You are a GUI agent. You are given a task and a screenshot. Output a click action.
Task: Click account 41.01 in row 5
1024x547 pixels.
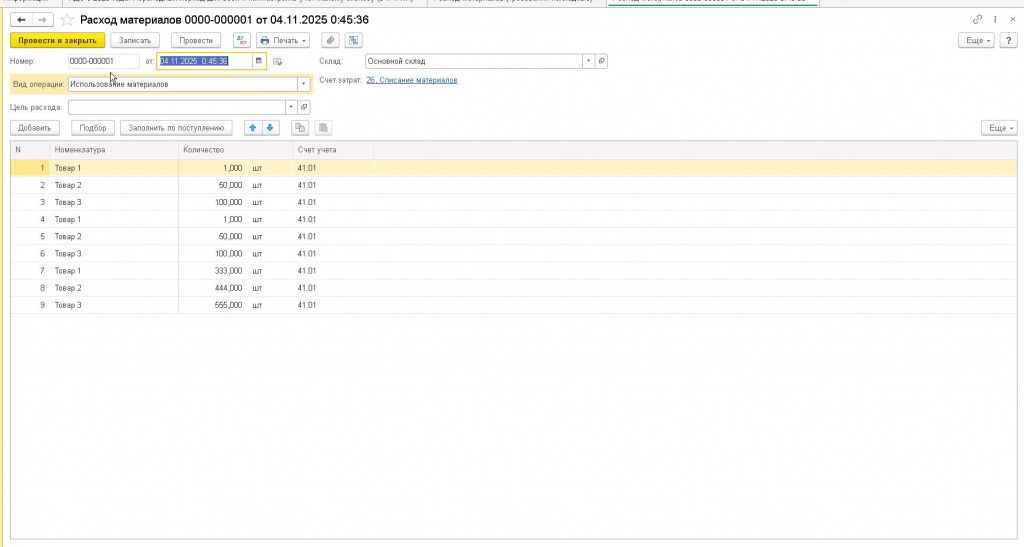(x=306, y=236)
